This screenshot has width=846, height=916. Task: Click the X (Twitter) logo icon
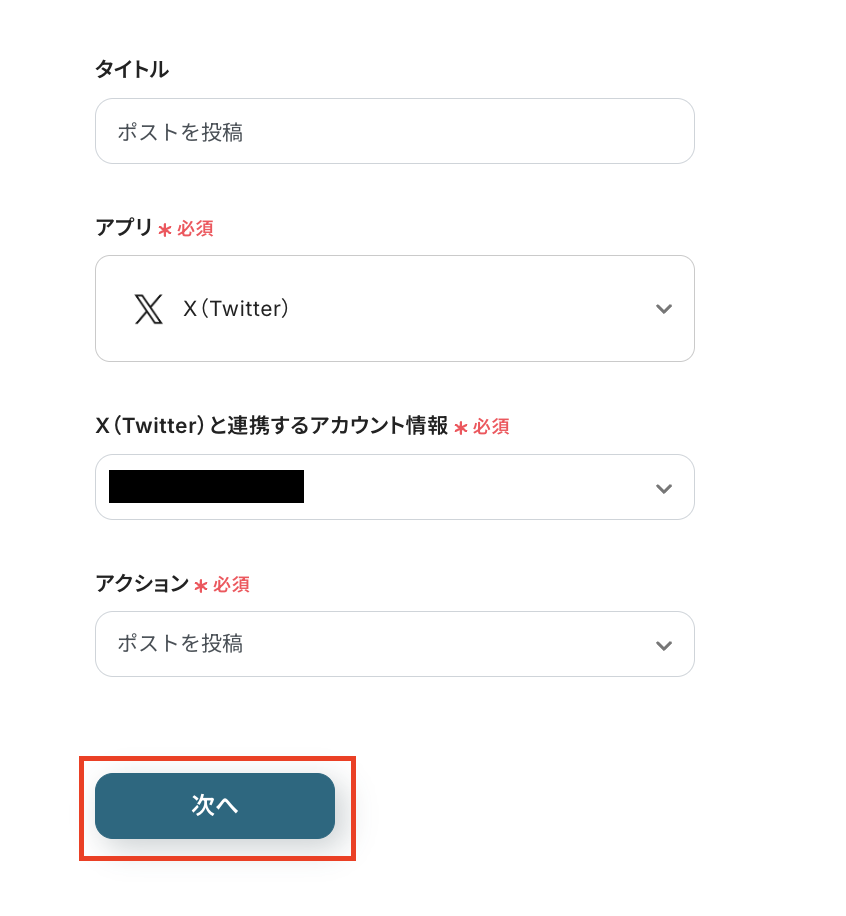tap(148, 309)
